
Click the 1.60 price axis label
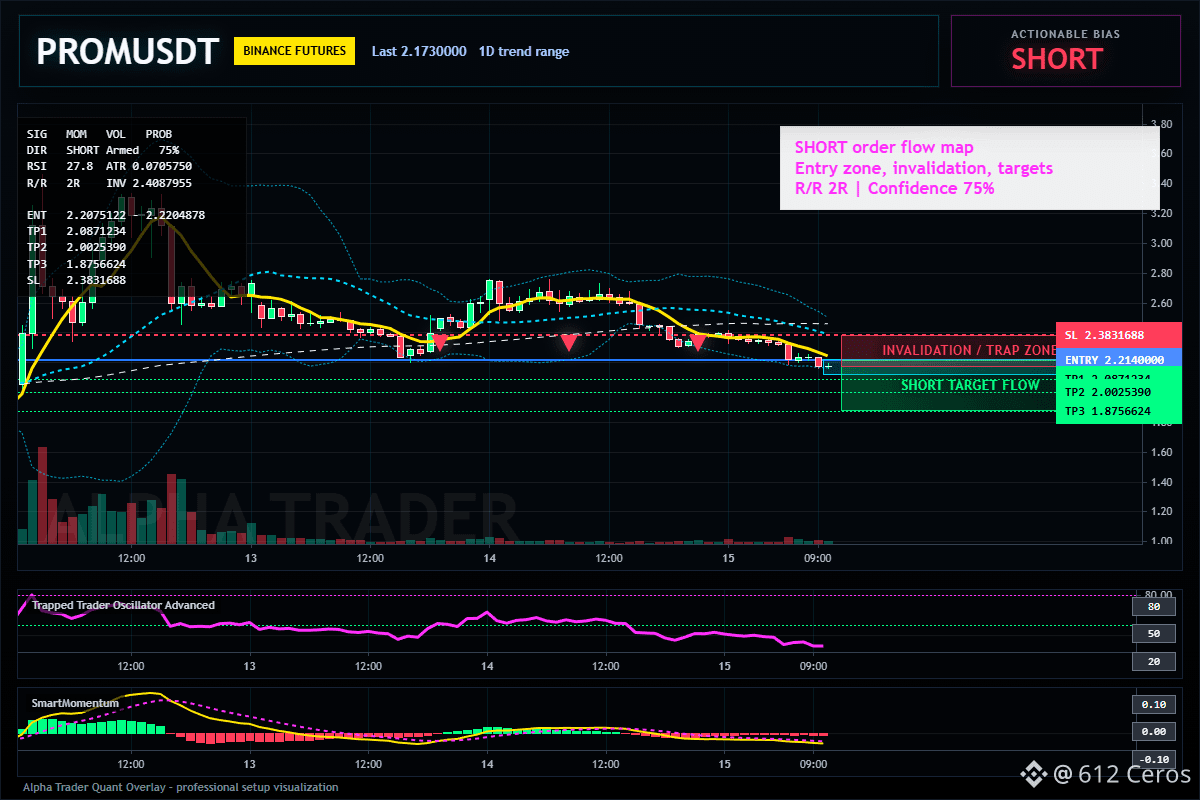1161,452
